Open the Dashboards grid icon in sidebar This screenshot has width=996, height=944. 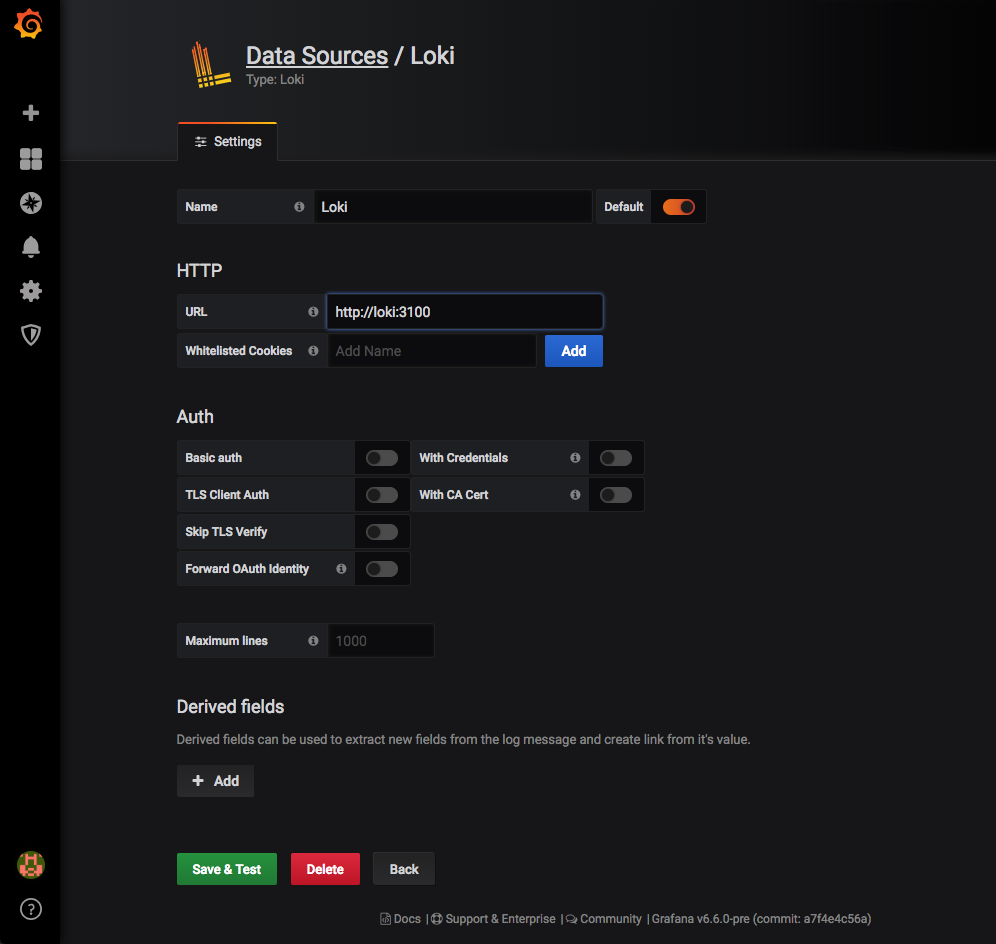point(30,159)
